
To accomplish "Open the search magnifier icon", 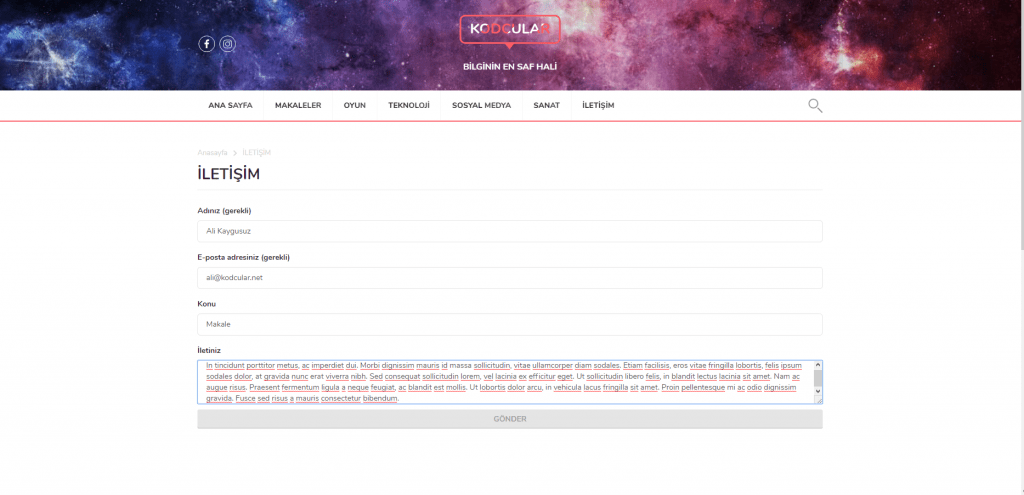I will tap(815, 106).
